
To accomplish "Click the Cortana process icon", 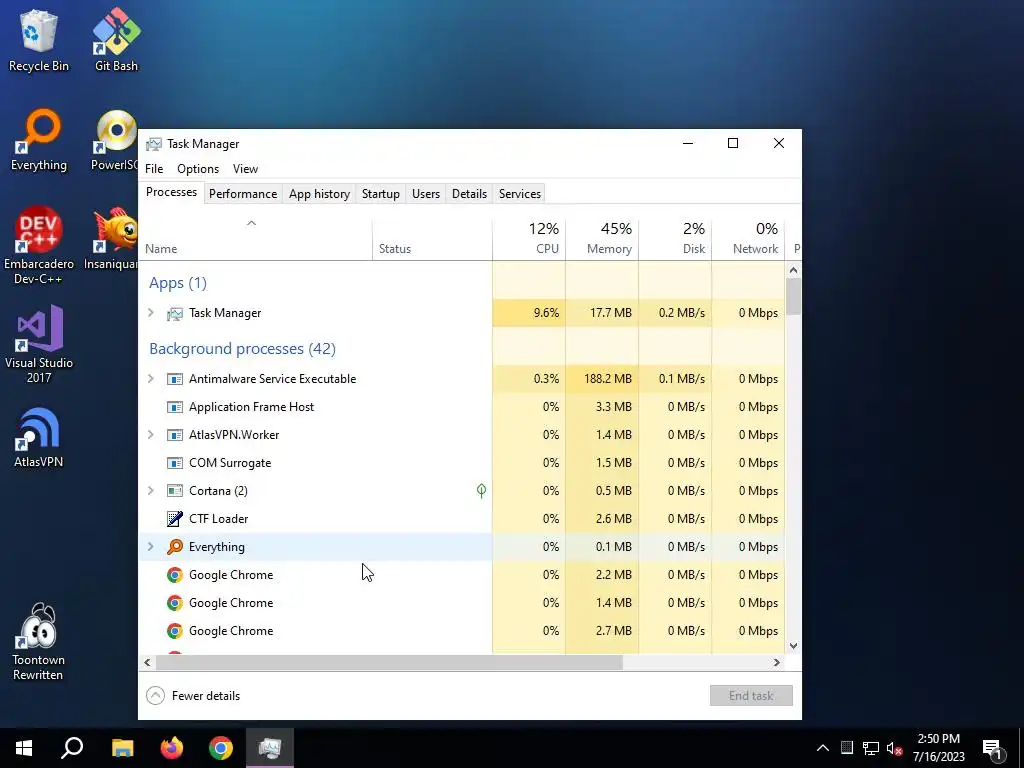I will click(x=174, y=490).
